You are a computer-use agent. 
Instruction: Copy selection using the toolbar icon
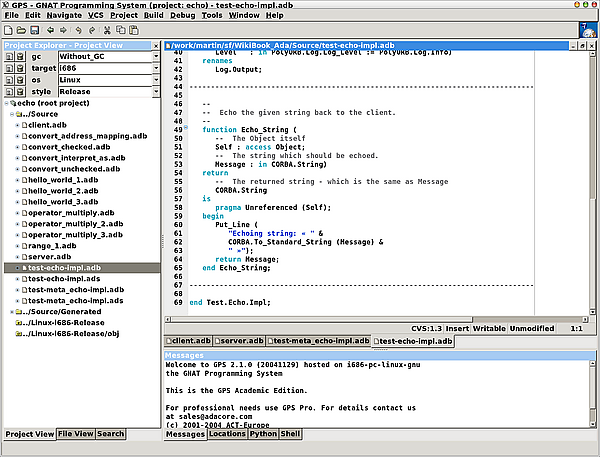[x=121, y=30]
